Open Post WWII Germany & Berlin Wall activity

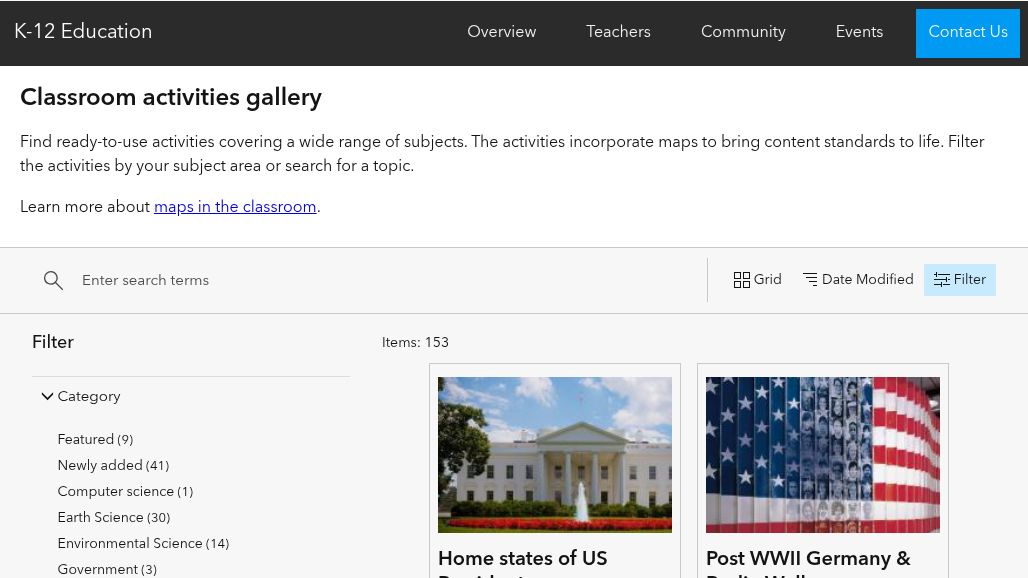[808, 559]
